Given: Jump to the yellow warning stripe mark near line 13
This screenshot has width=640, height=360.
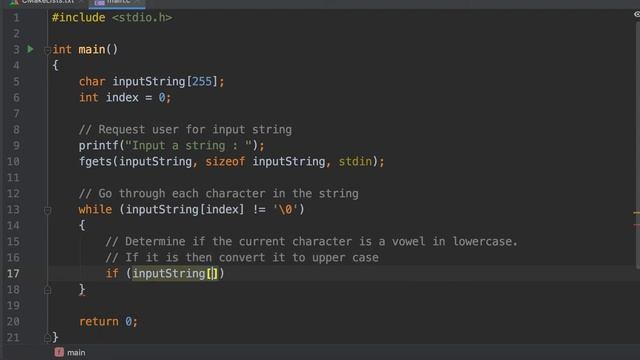Looking at the screenshot, I should coord(637,213).
